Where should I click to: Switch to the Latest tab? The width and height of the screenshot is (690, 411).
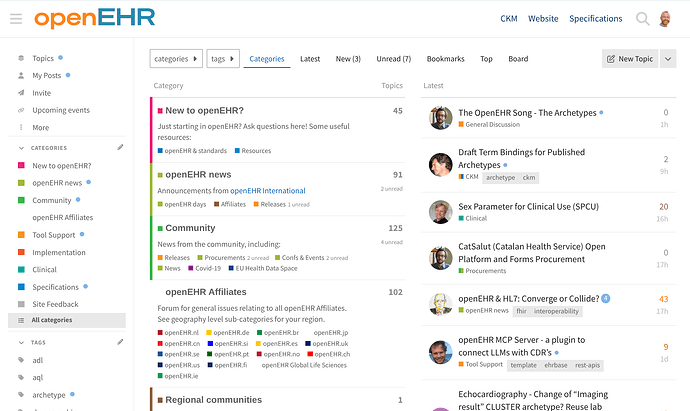[310, 59]
